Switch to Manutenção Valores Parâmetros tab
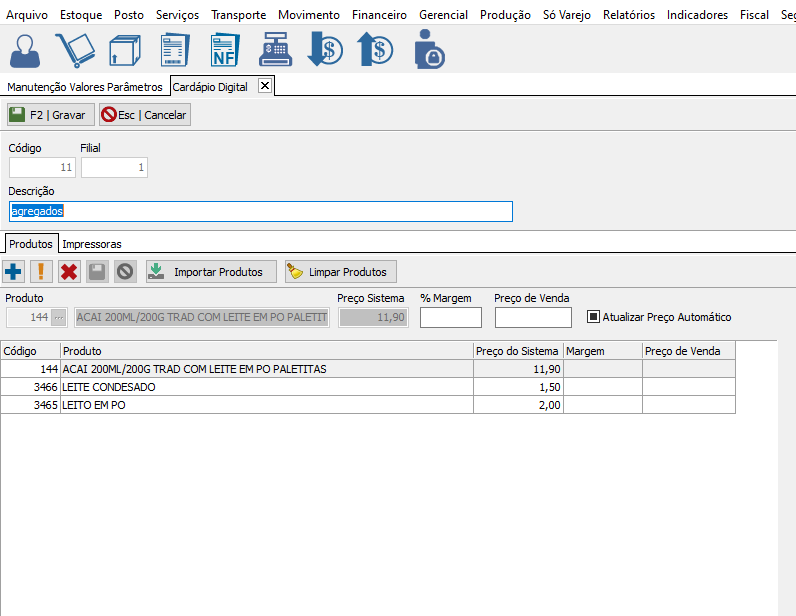796x616 pixels. click(85, 87)
